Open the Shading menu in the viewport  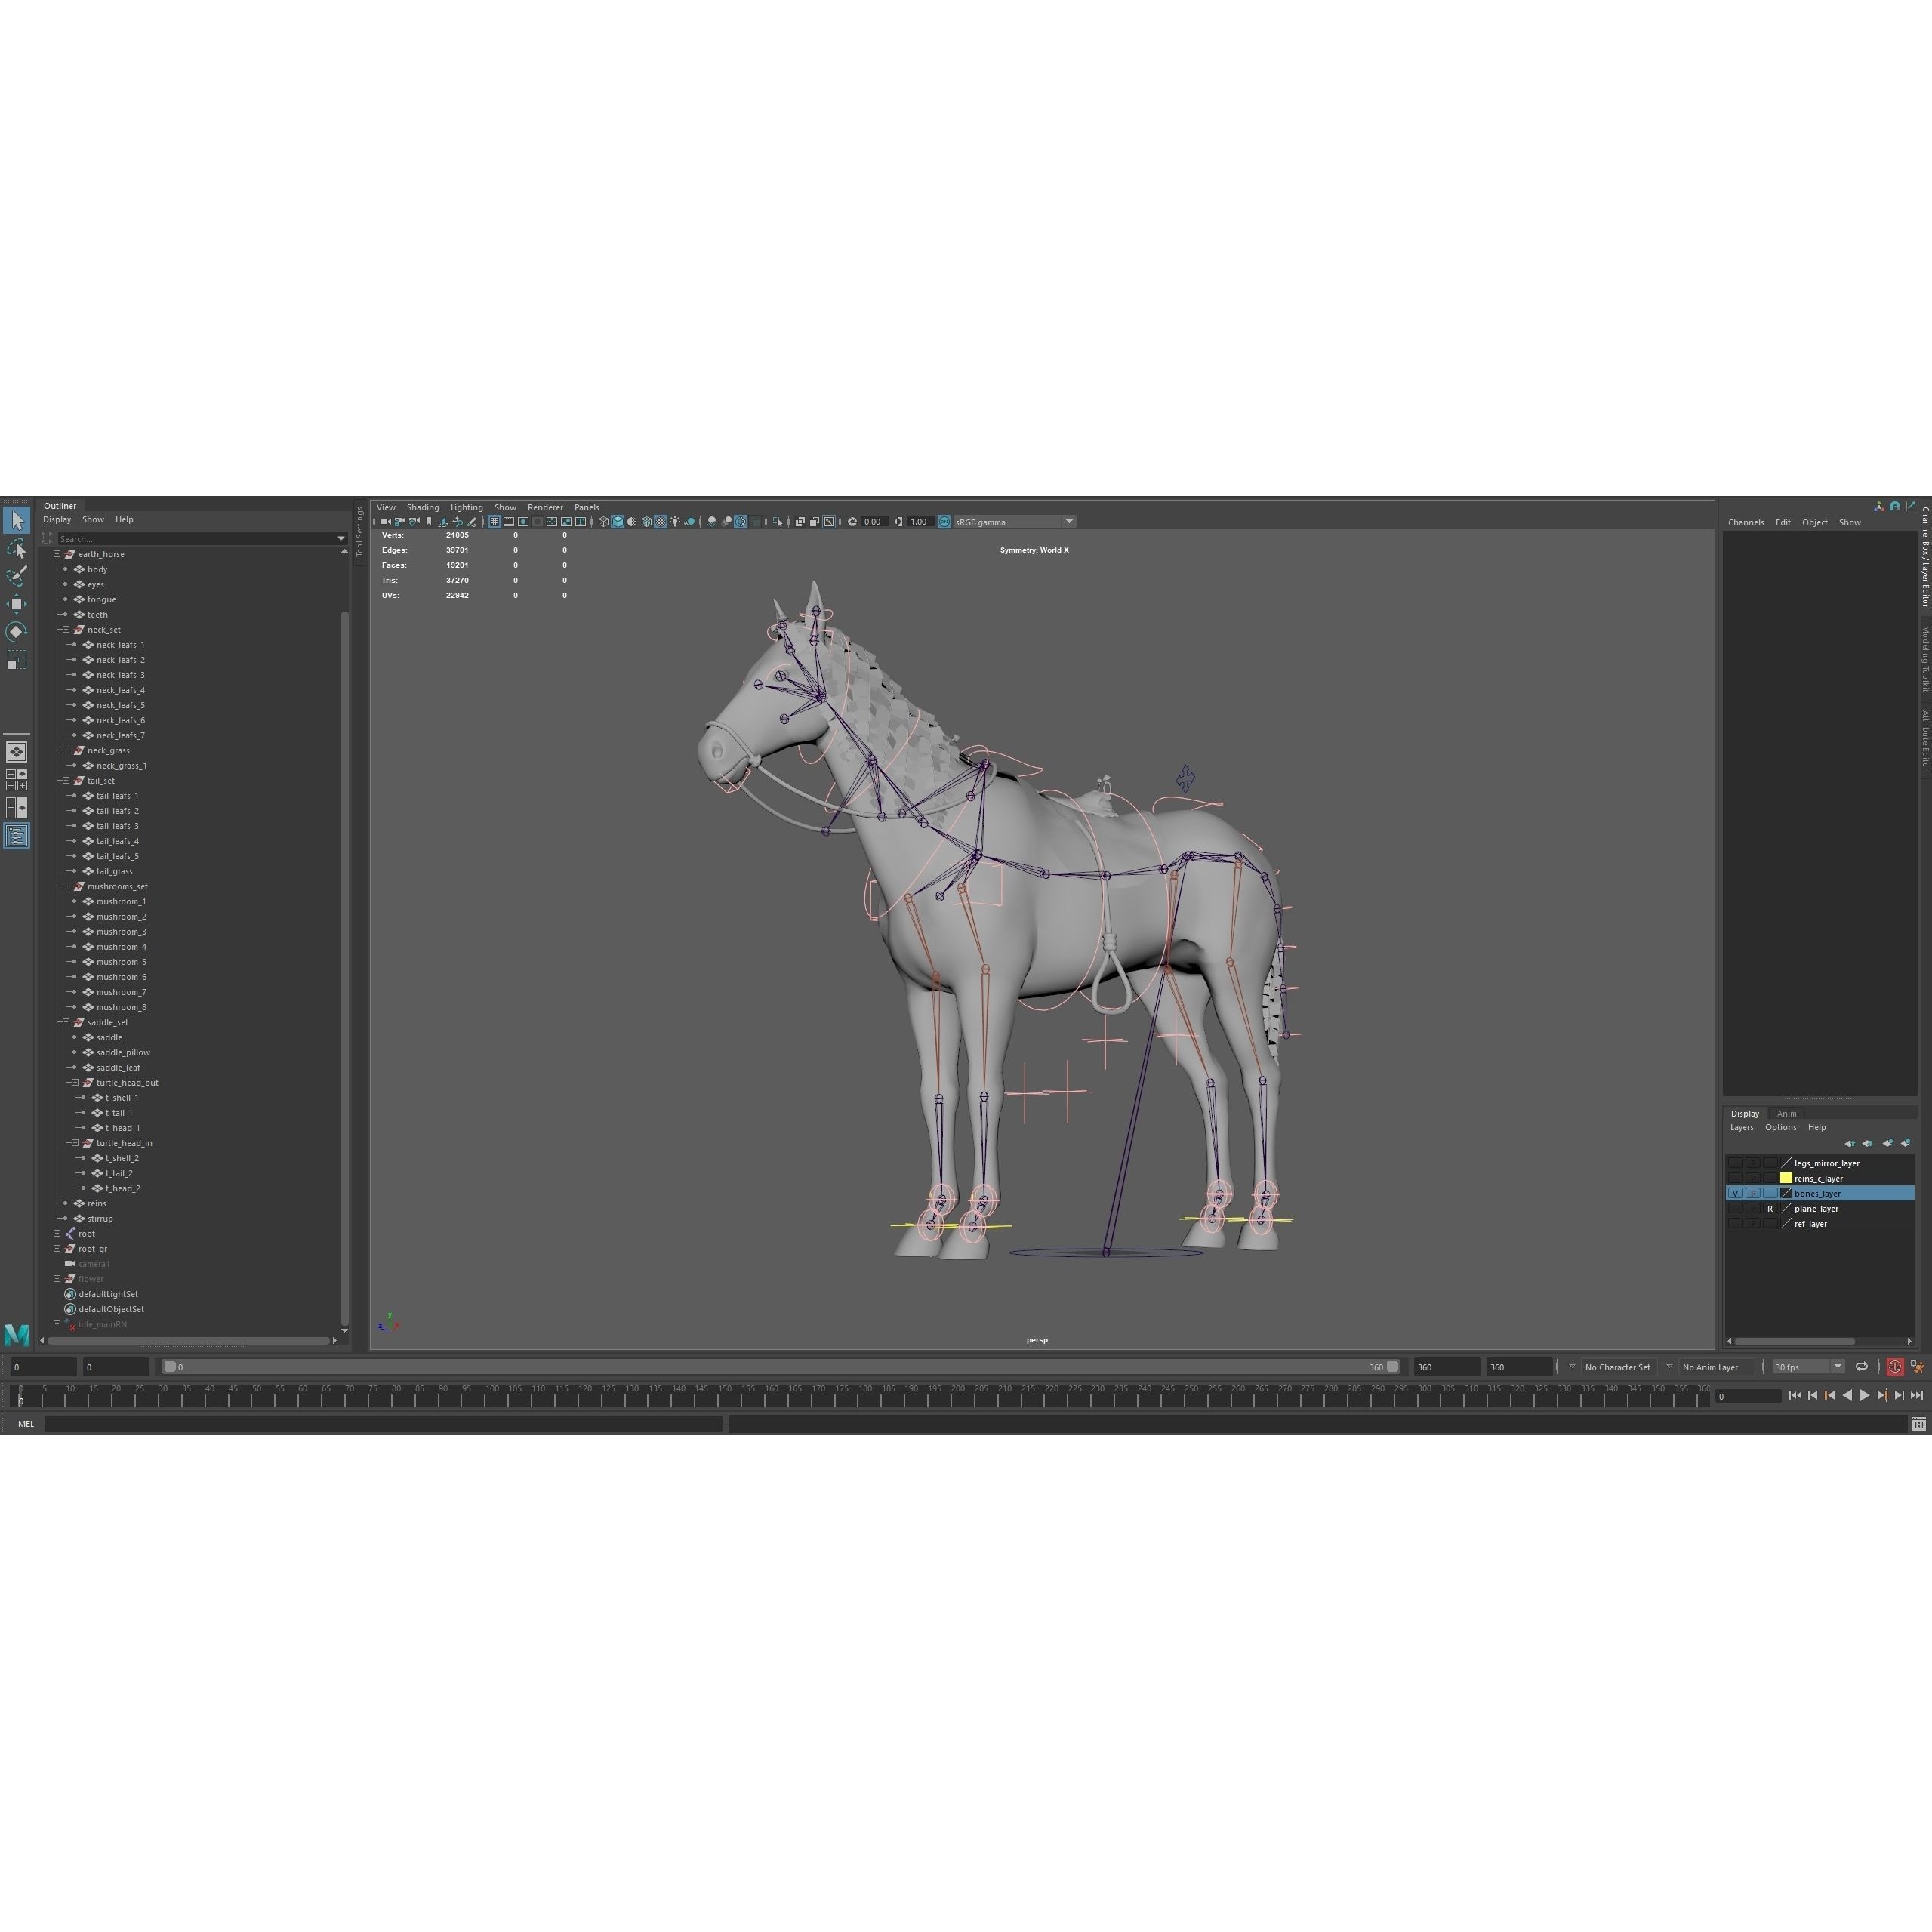point(423,507)
